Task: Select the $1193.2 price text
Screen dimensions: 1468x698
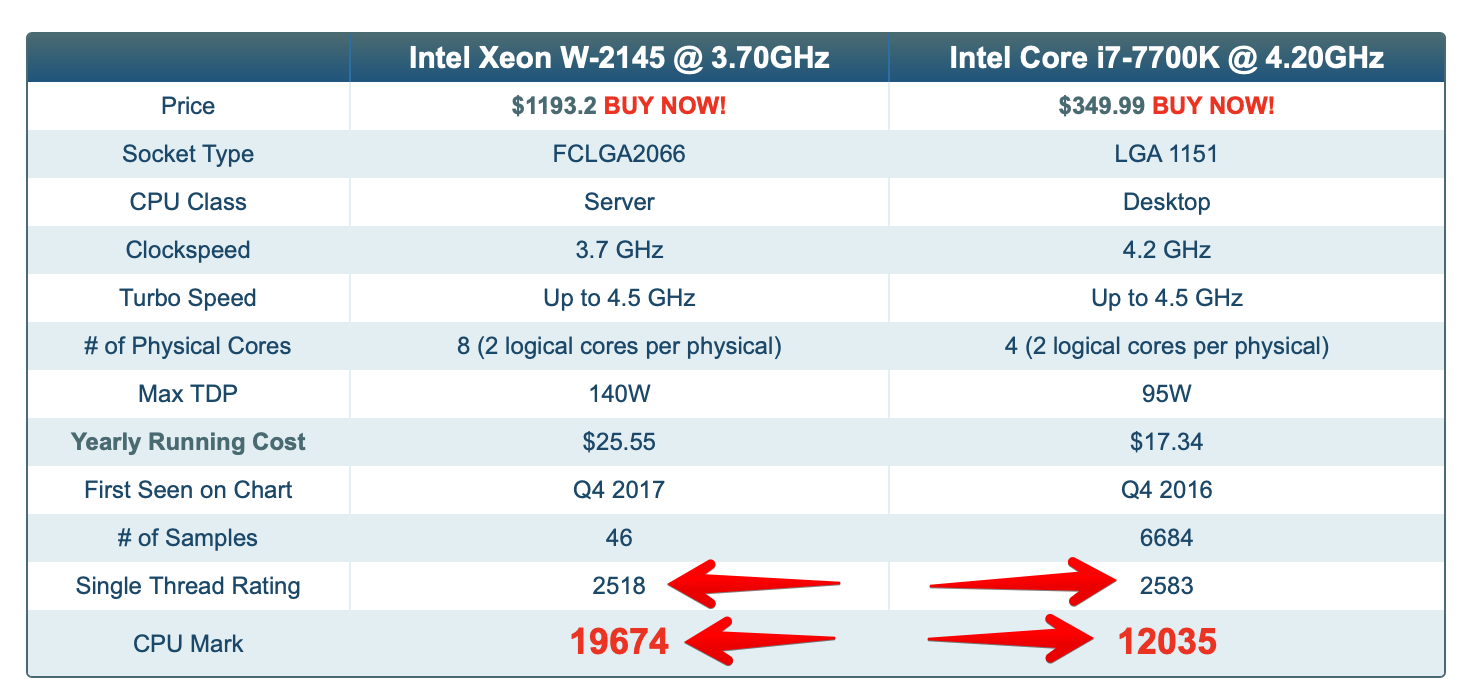Action: click(x=553, y=106)
